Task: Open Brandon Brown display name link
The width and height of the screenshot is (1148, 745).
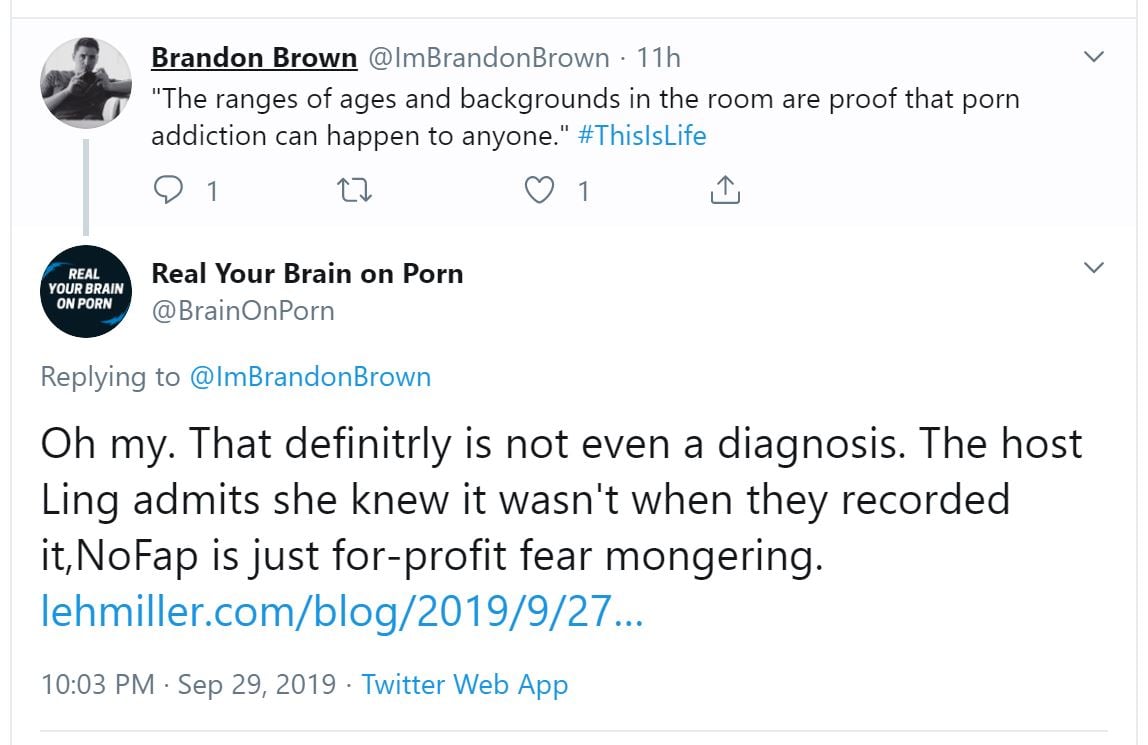Action: point(254,58)
